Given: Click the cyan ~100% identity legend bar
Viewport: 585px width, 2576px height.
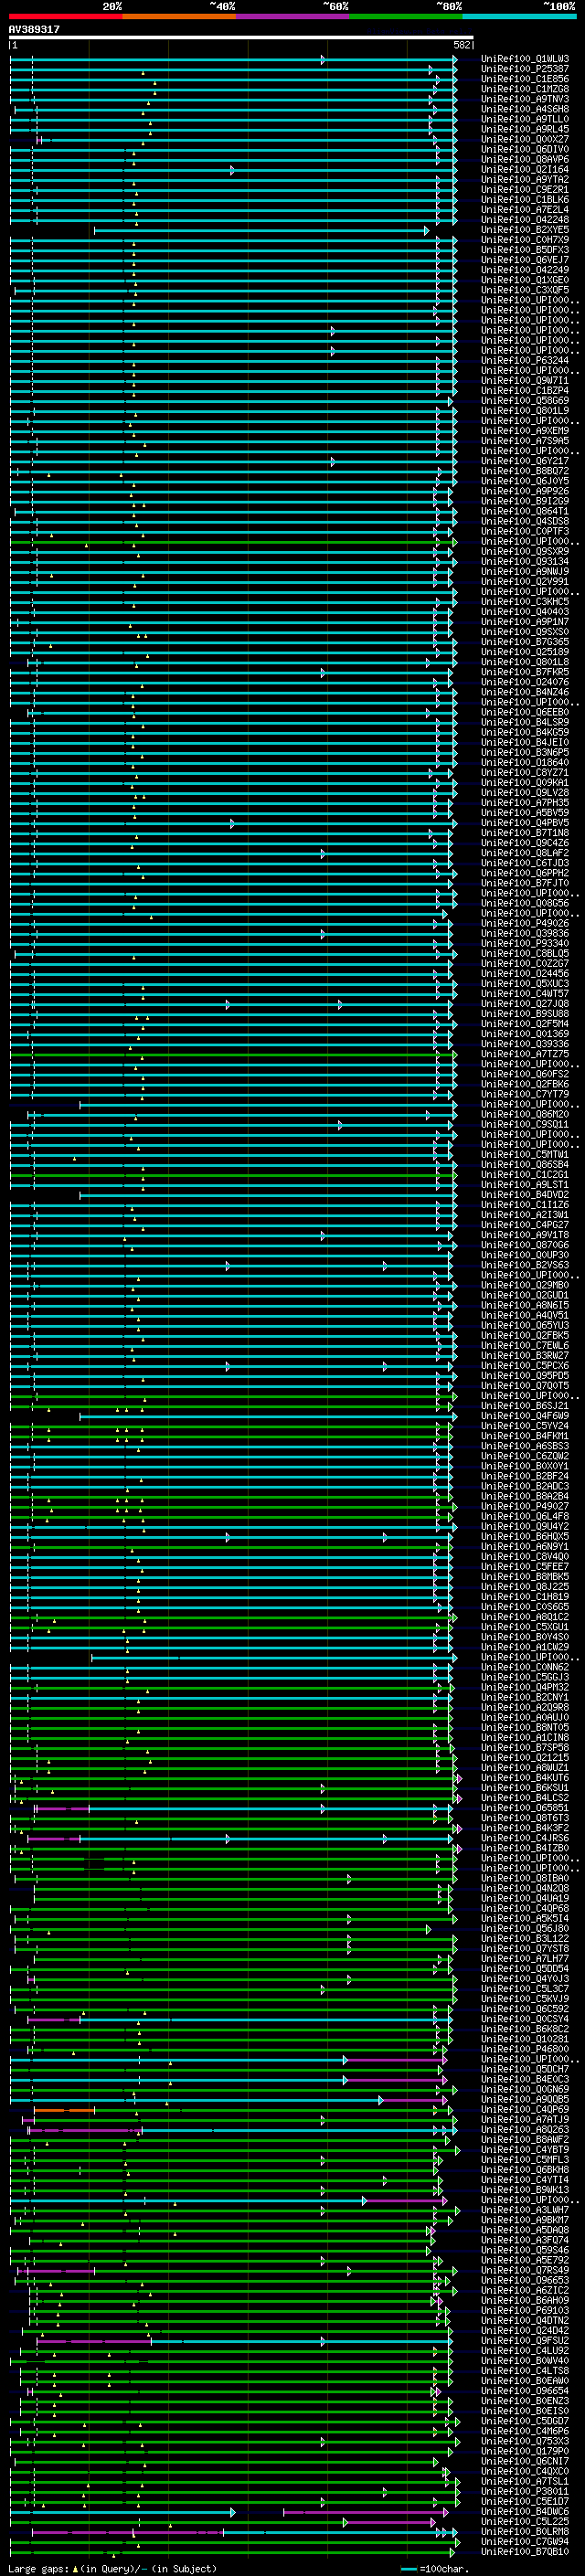Looking at the screenshot, I should click(x=519, y=16).
